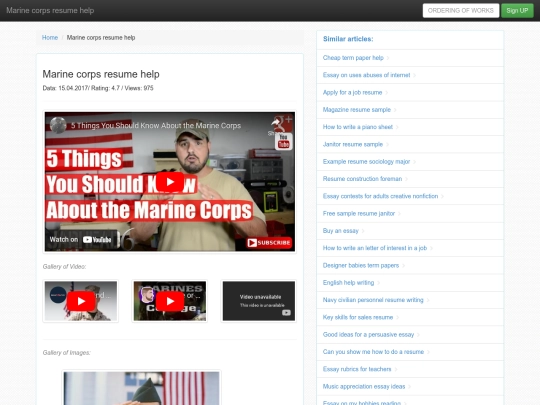The image size is (540, 405).
Task: Click YouTube icon on unavailable video
Action: click(x=286, y=313)
